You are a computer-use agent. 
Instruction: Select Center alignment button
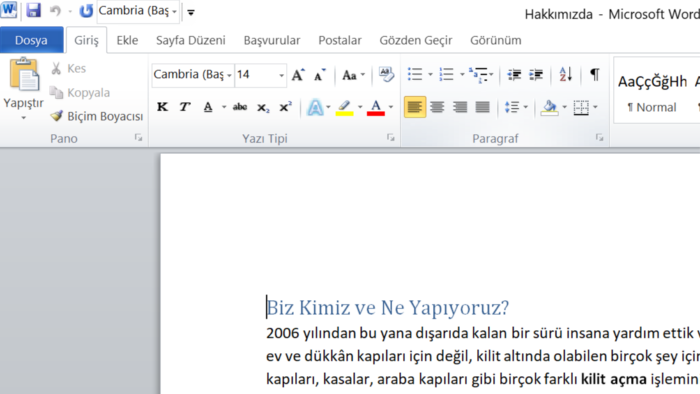(x=437, y=107)
